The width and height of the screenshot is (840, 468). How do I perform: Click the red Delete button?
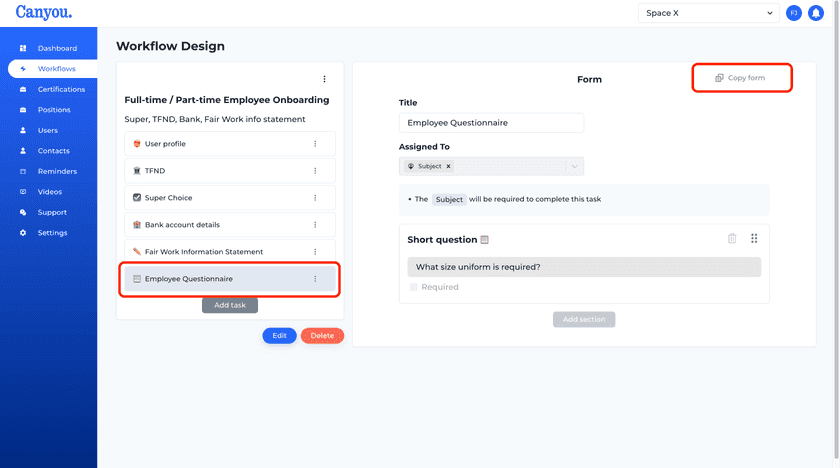click(322, 336)
